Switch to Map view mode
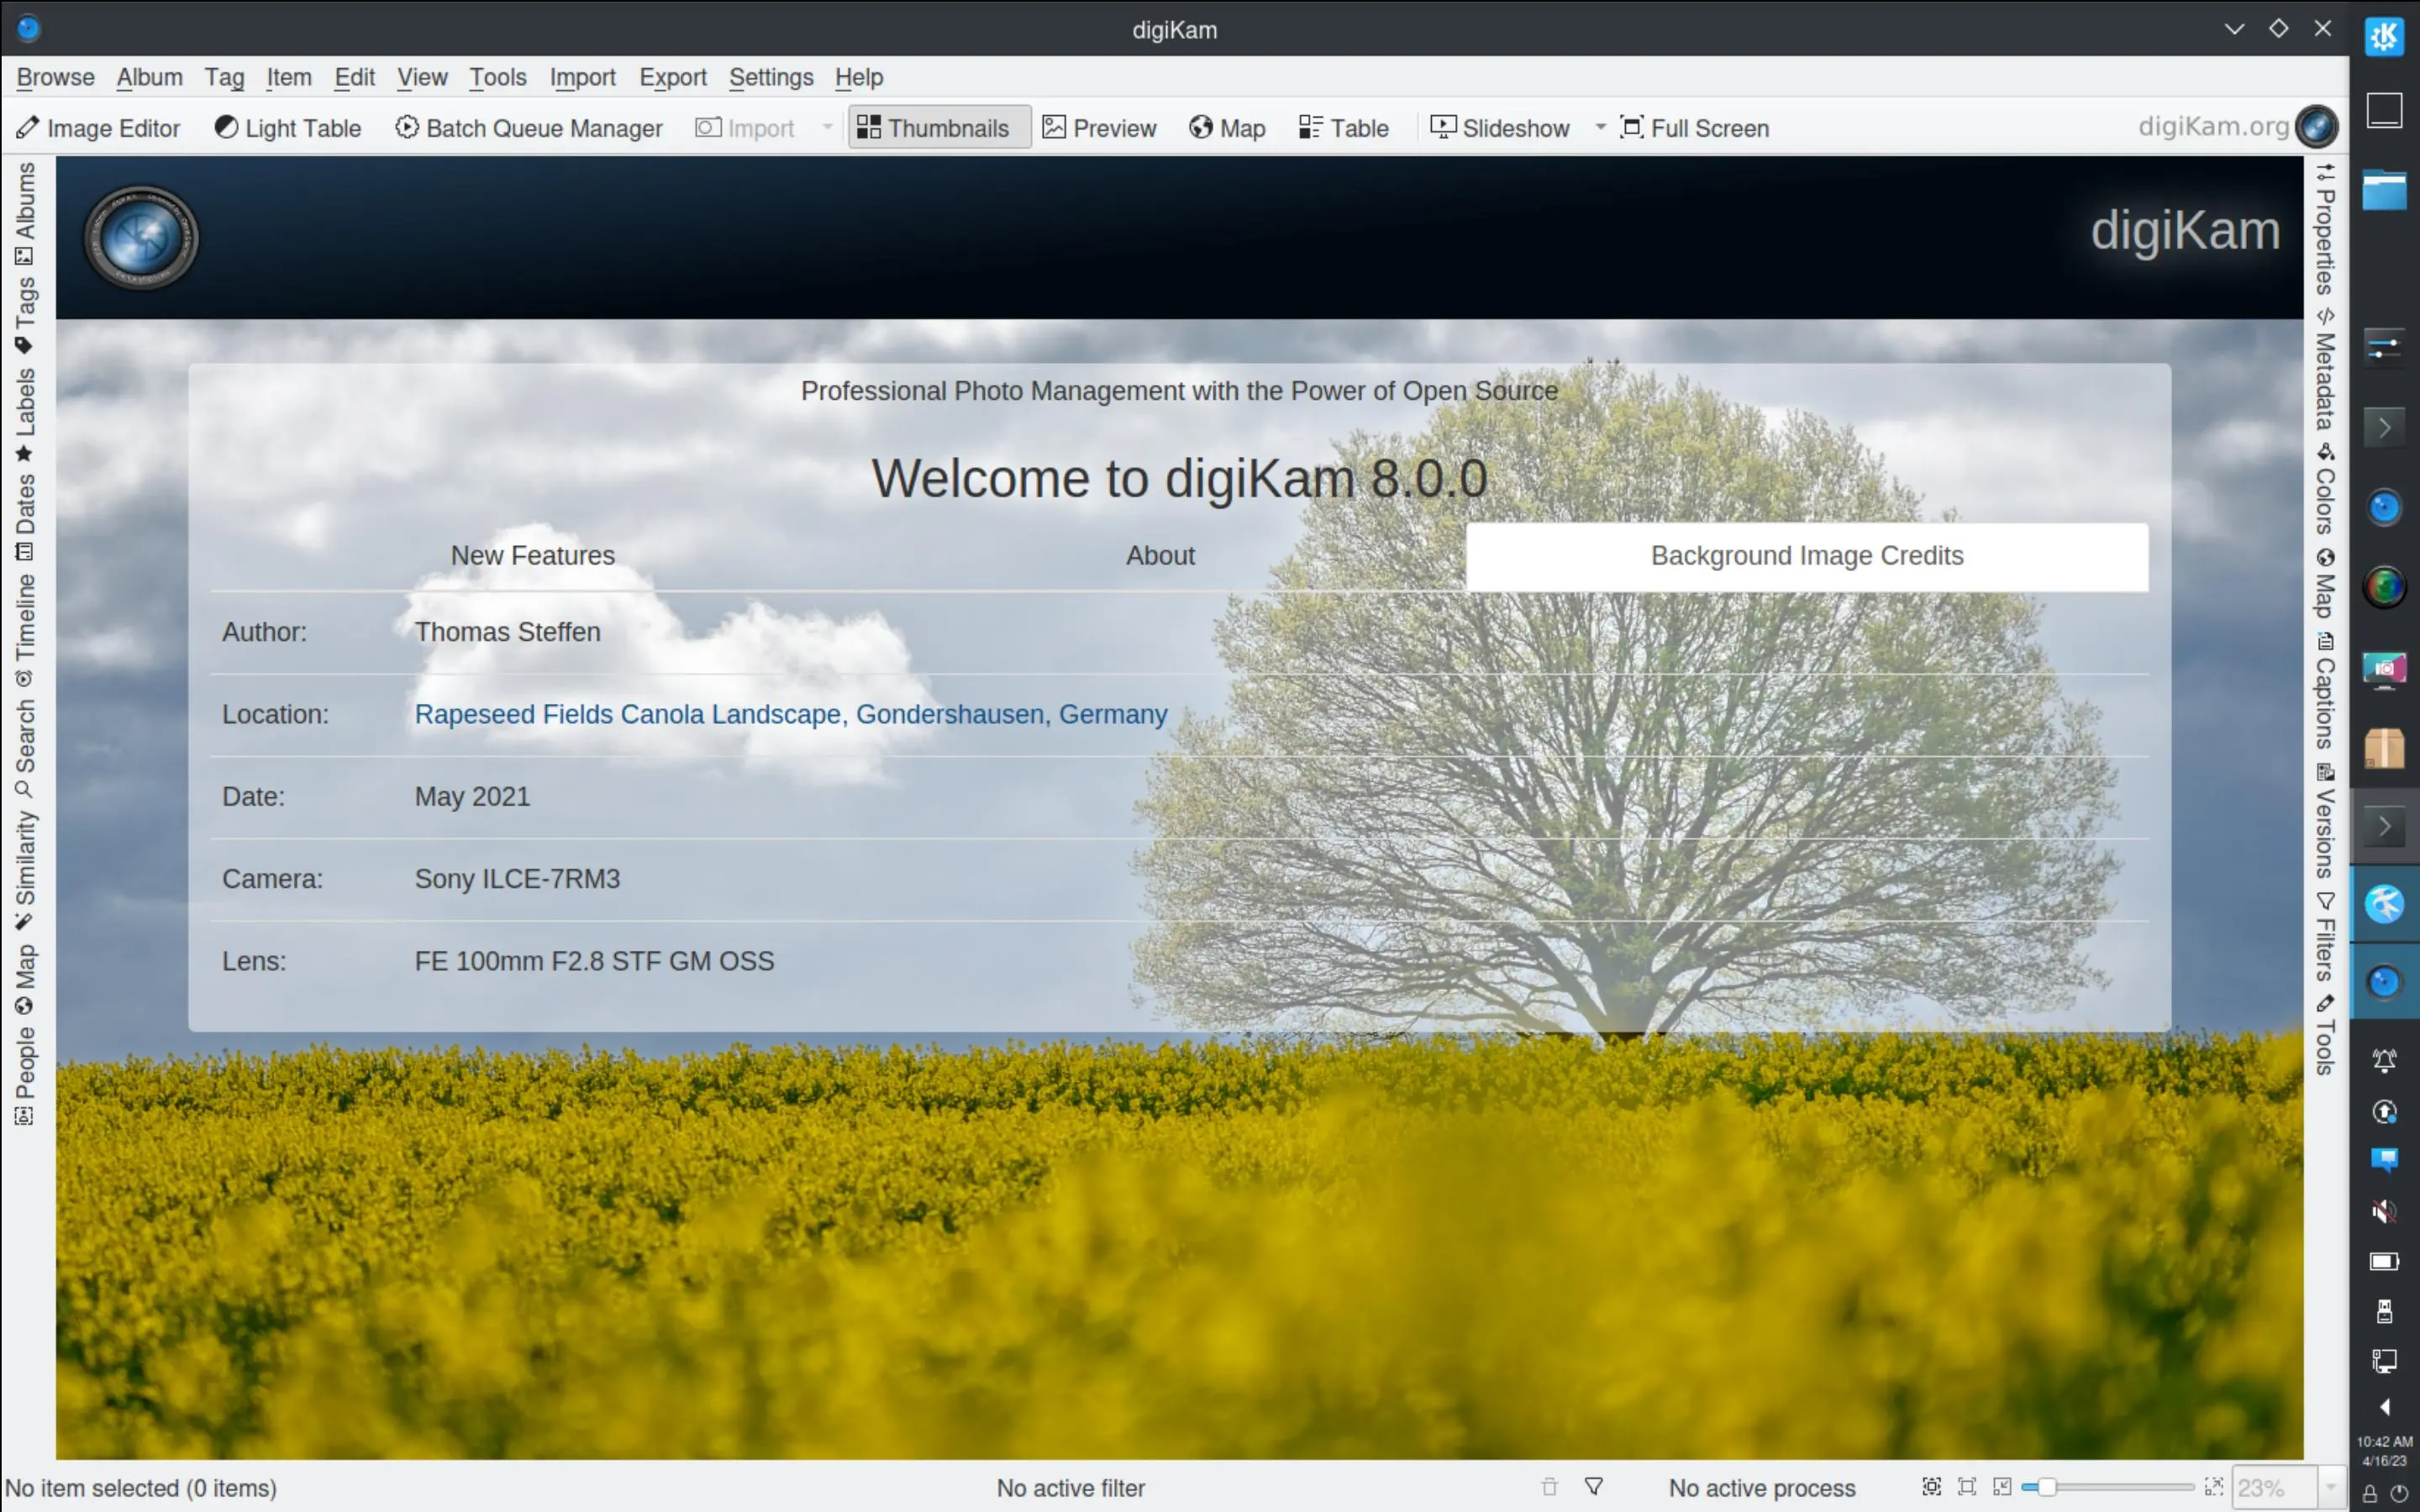The width and height of the screenshot is (2420, 1512). pyautogui.click(x=1227, y=127)
